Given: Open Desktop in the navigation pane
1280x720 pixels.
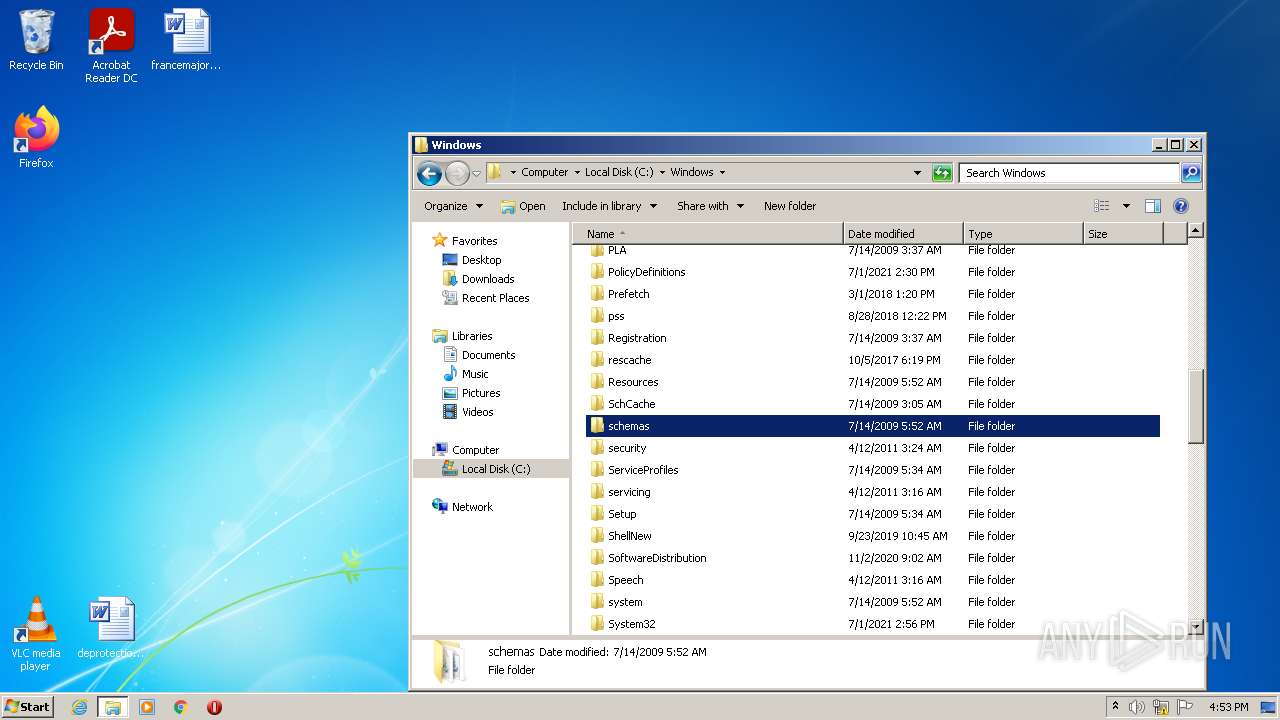Looking at the screenshot, I should 481,260.
